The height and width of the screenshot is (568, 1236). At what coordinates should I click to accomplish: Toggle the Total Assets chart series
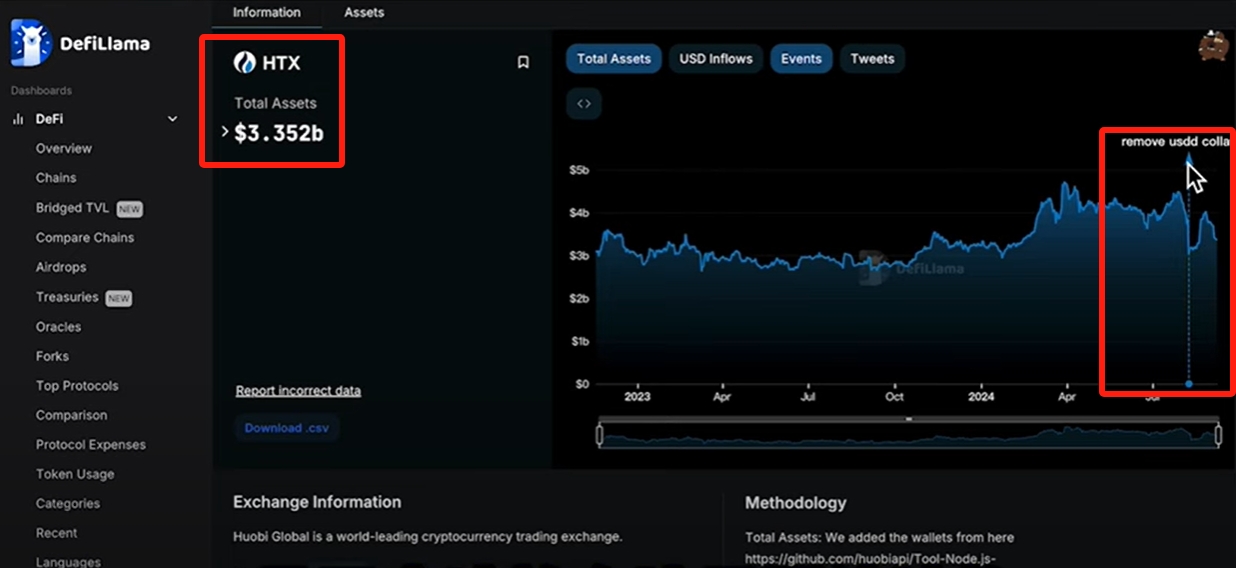(614, 59)
